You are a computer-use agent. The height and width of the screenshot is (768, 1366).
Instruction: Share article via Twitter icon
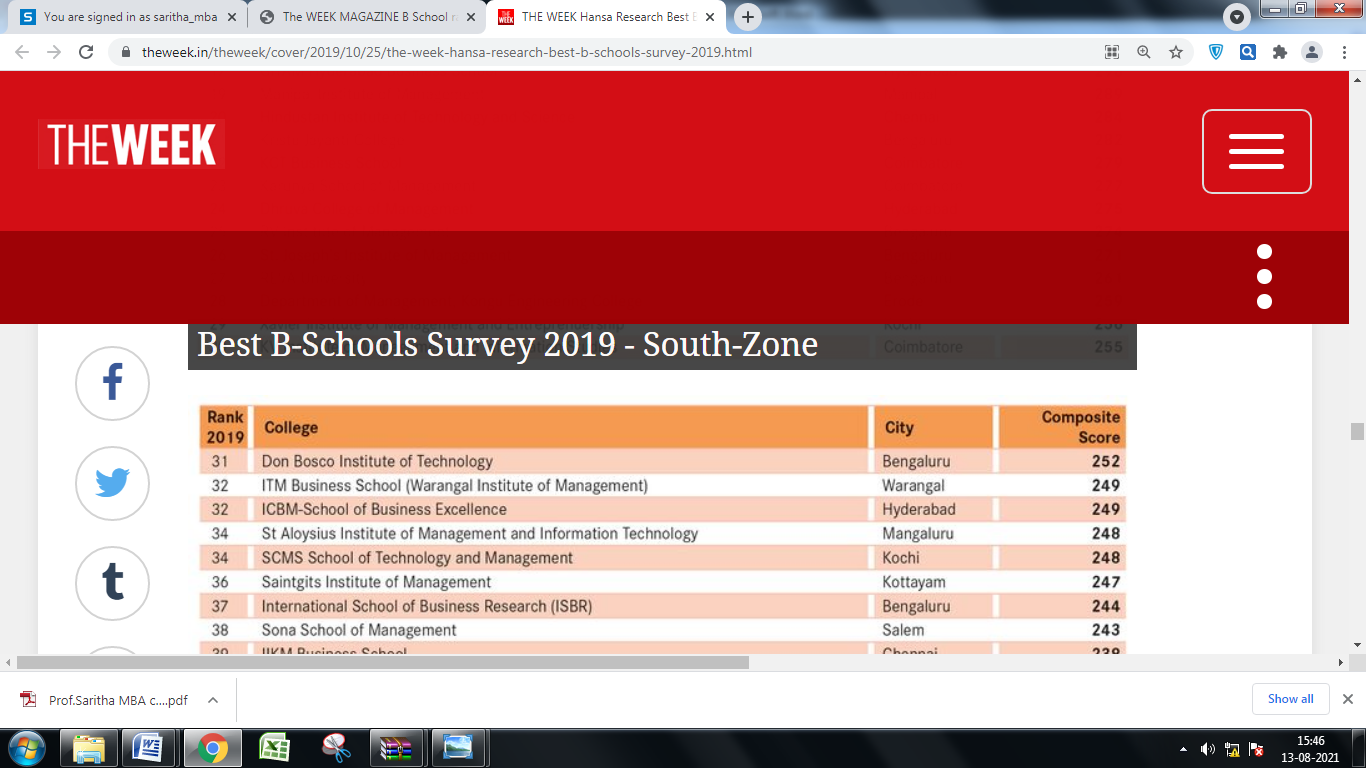tap(112, 483)
